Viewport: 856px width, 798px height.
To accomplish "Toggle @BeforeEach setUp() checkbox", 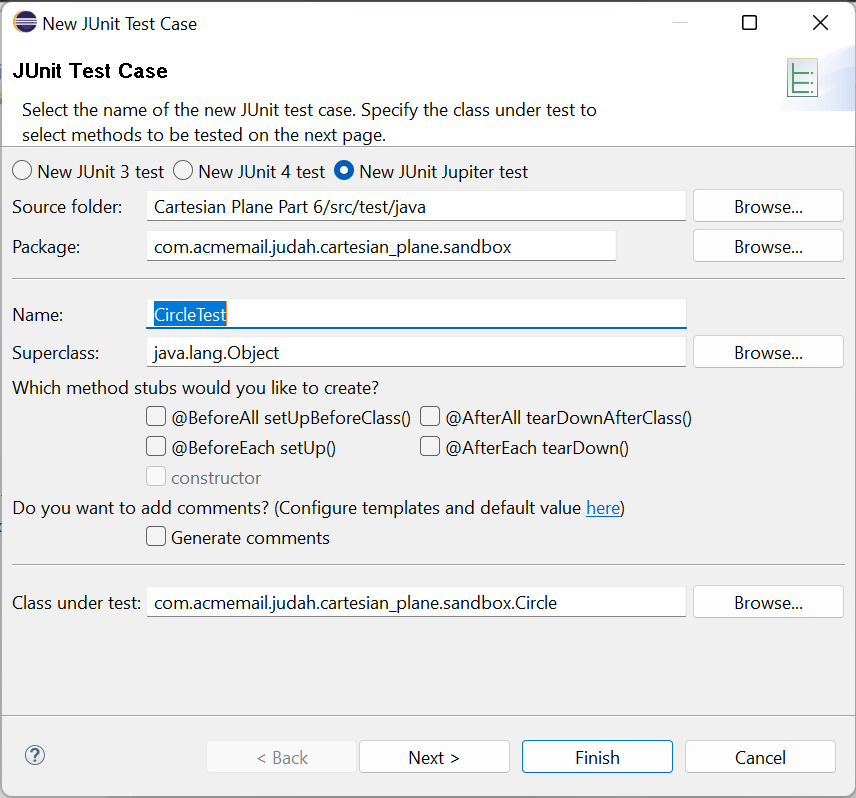I will [156, 447].
